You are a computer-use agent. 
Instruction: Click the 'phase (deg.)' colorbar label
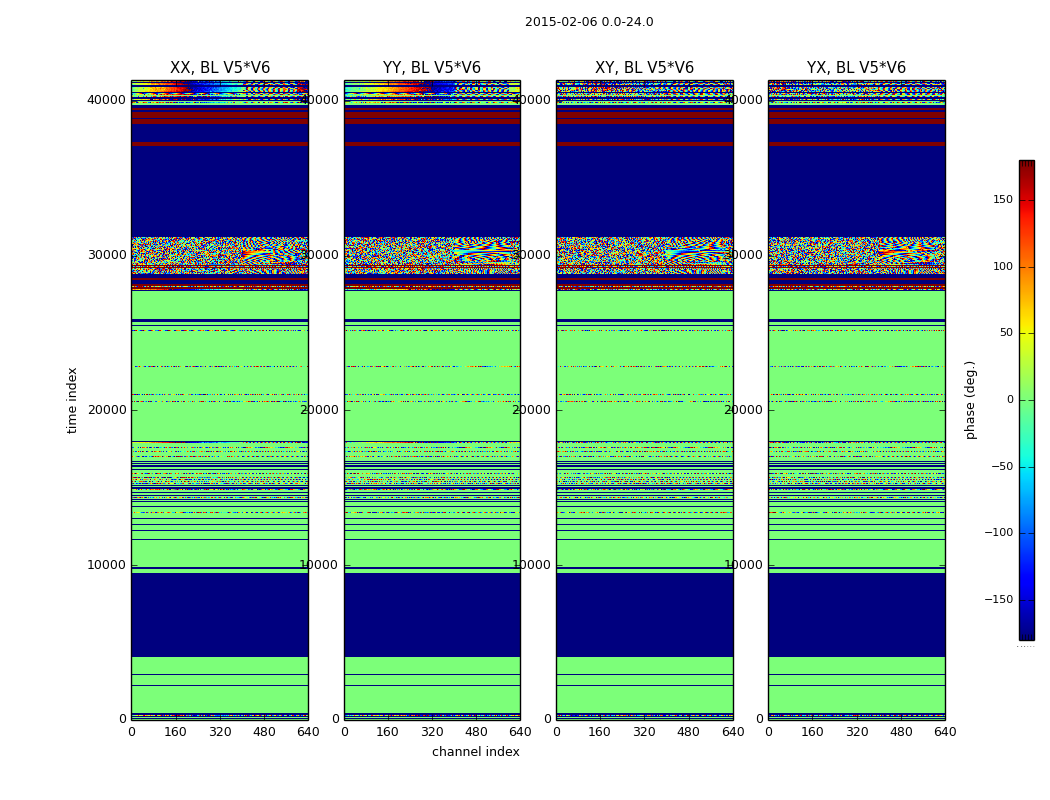click(x=970, y=400)
